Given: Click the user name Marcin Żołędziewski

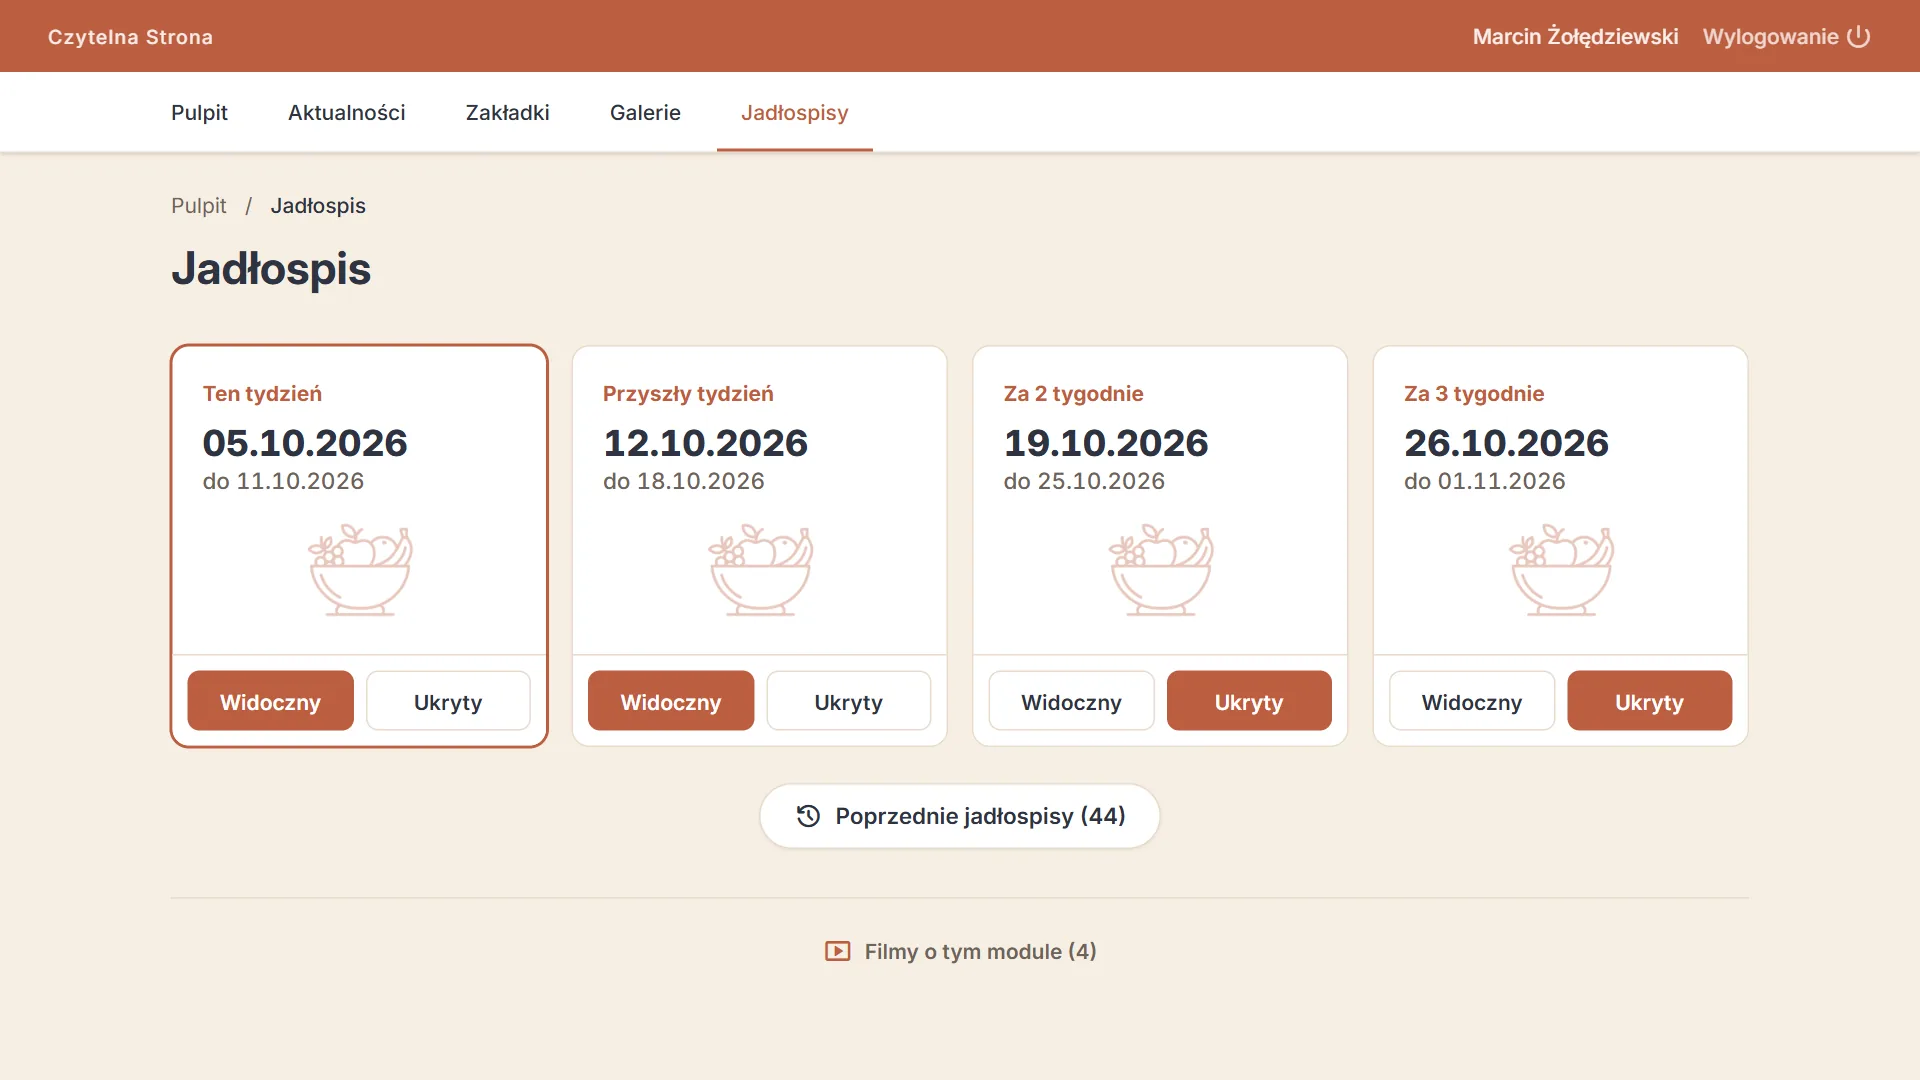Looking at the screenshot, I should [x=1575, y=37].
